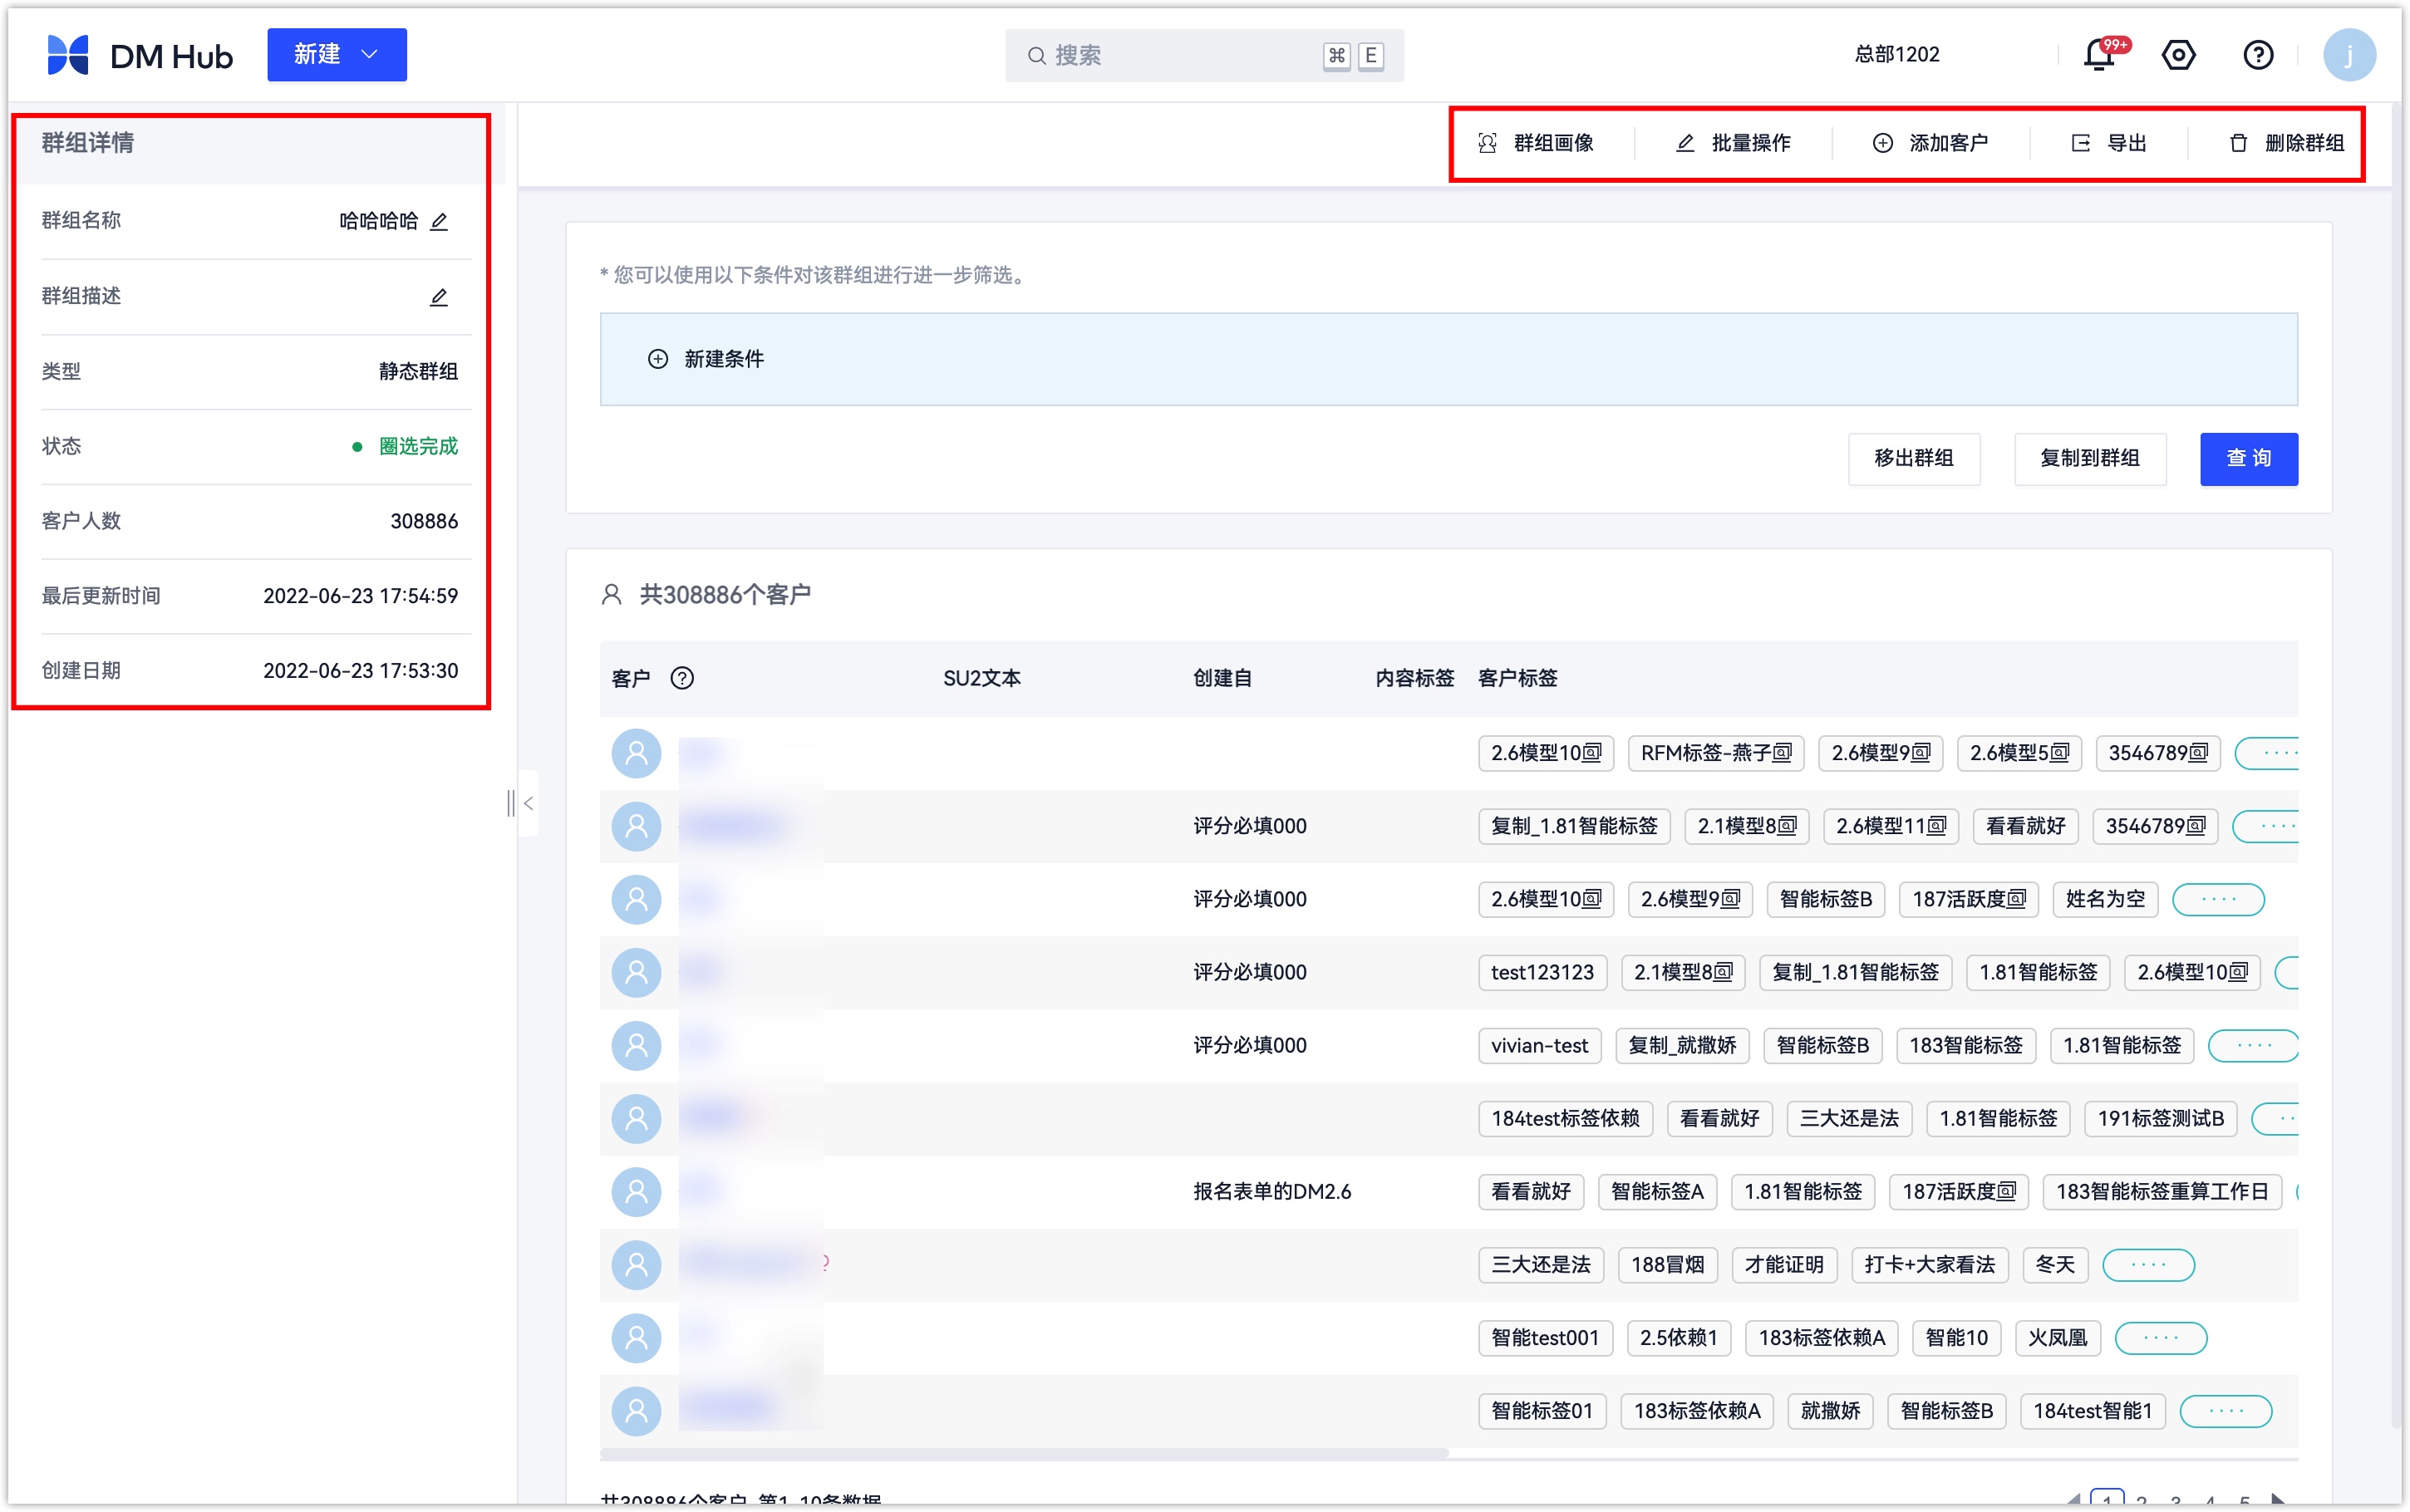Click 总部1202 account label

click(1897, 55)
